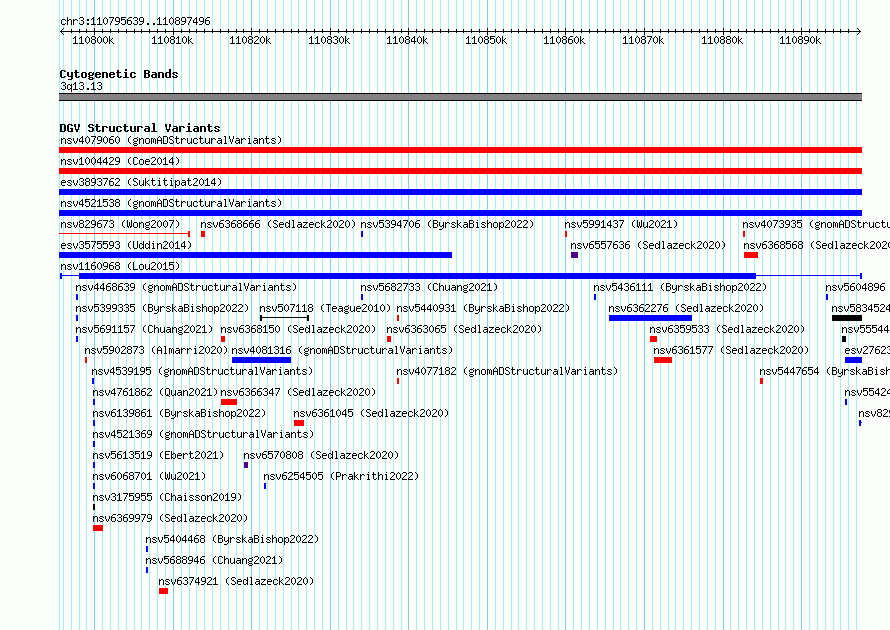Click the 110820k ruler coordinate

pyautogui.click(x=250, y=40)
